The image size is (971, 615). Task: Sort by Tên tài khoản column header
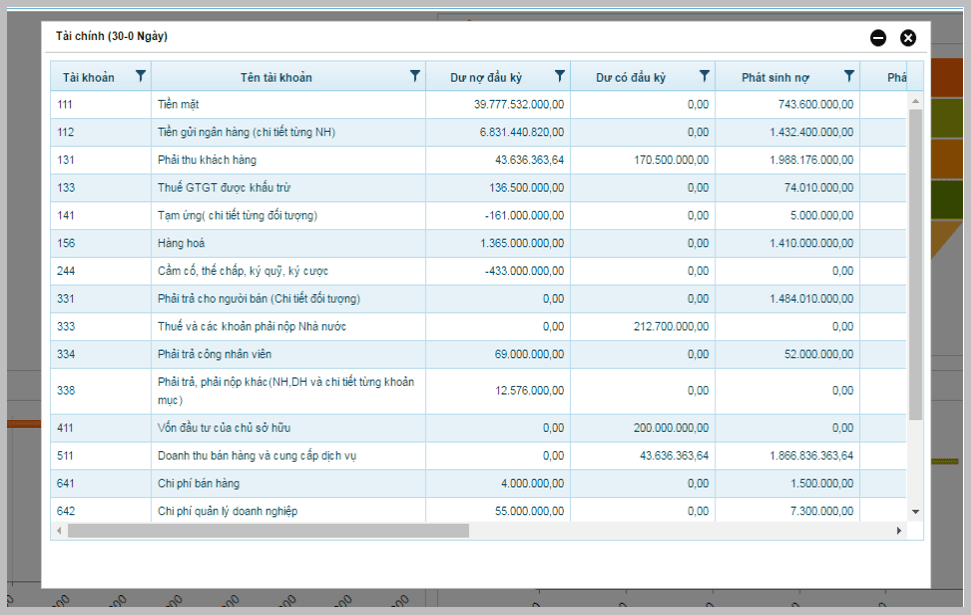tap(276, 77)
